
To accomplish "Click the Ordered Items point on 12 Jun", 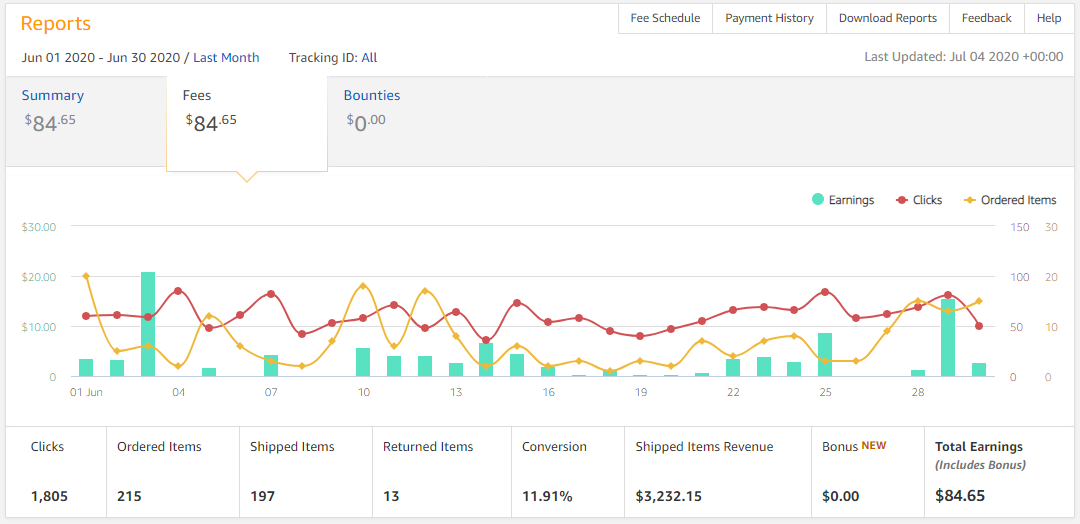I will click(x=425, y=291).
